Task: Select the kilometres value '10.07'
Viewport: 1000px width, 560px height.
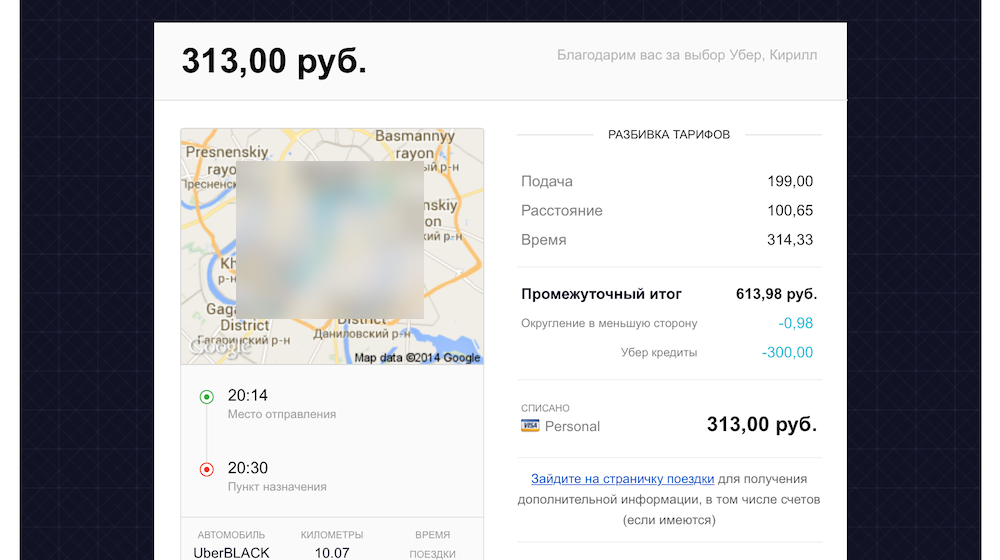Action: (332, 553)
